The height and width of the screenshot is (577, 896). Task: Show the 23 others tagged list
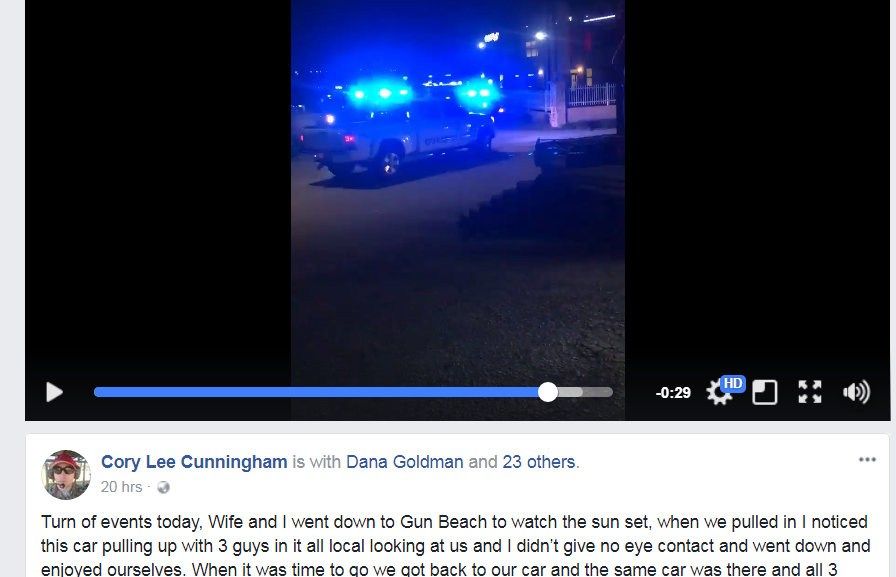(539, 462)
